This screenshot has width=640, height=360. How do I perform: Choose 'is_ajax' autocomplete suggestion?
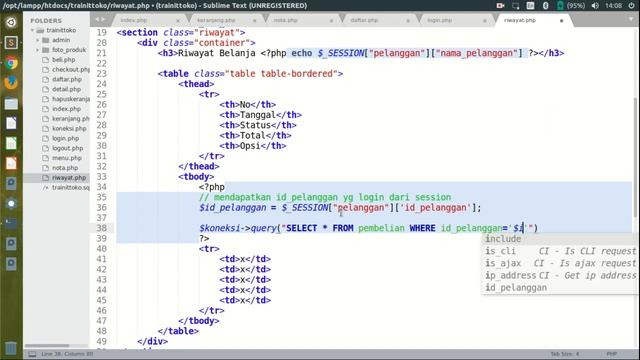click(x=560, y=263)
